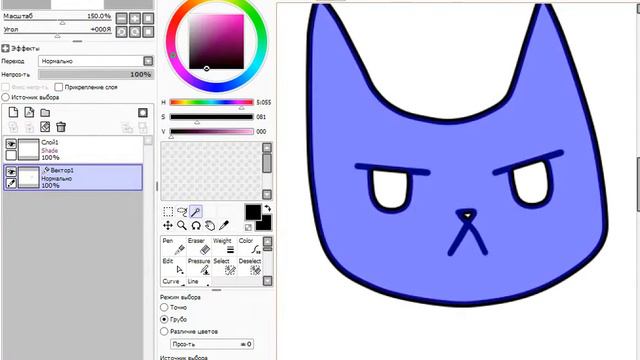Choose the Pen vector tool
The image size is (640, 360).
pyautogui.click(x=173, y=246)
